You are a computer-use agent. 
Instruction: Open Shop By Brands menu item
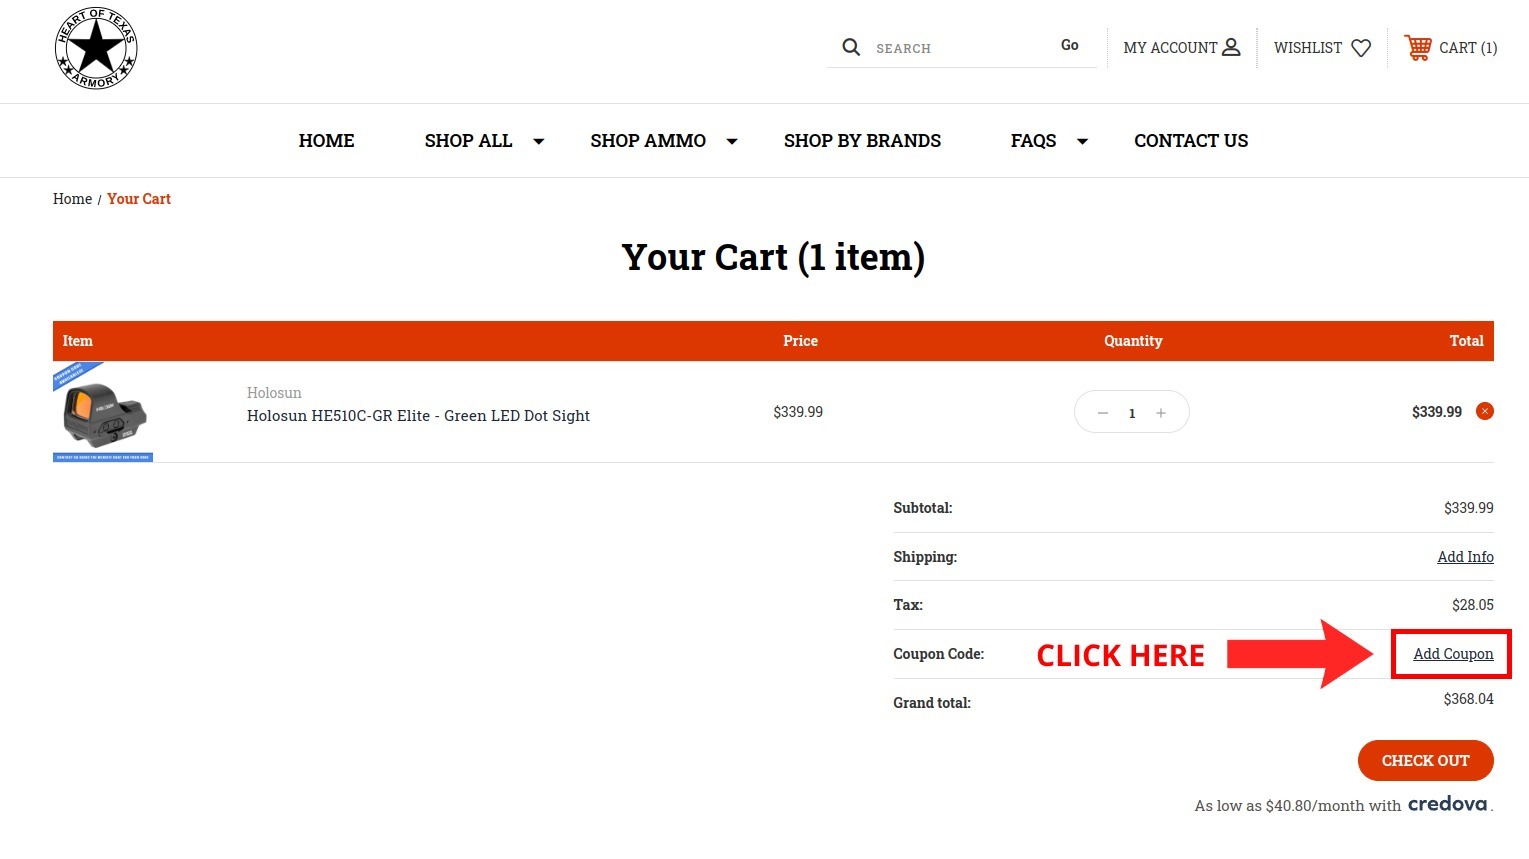coord(862,141)
